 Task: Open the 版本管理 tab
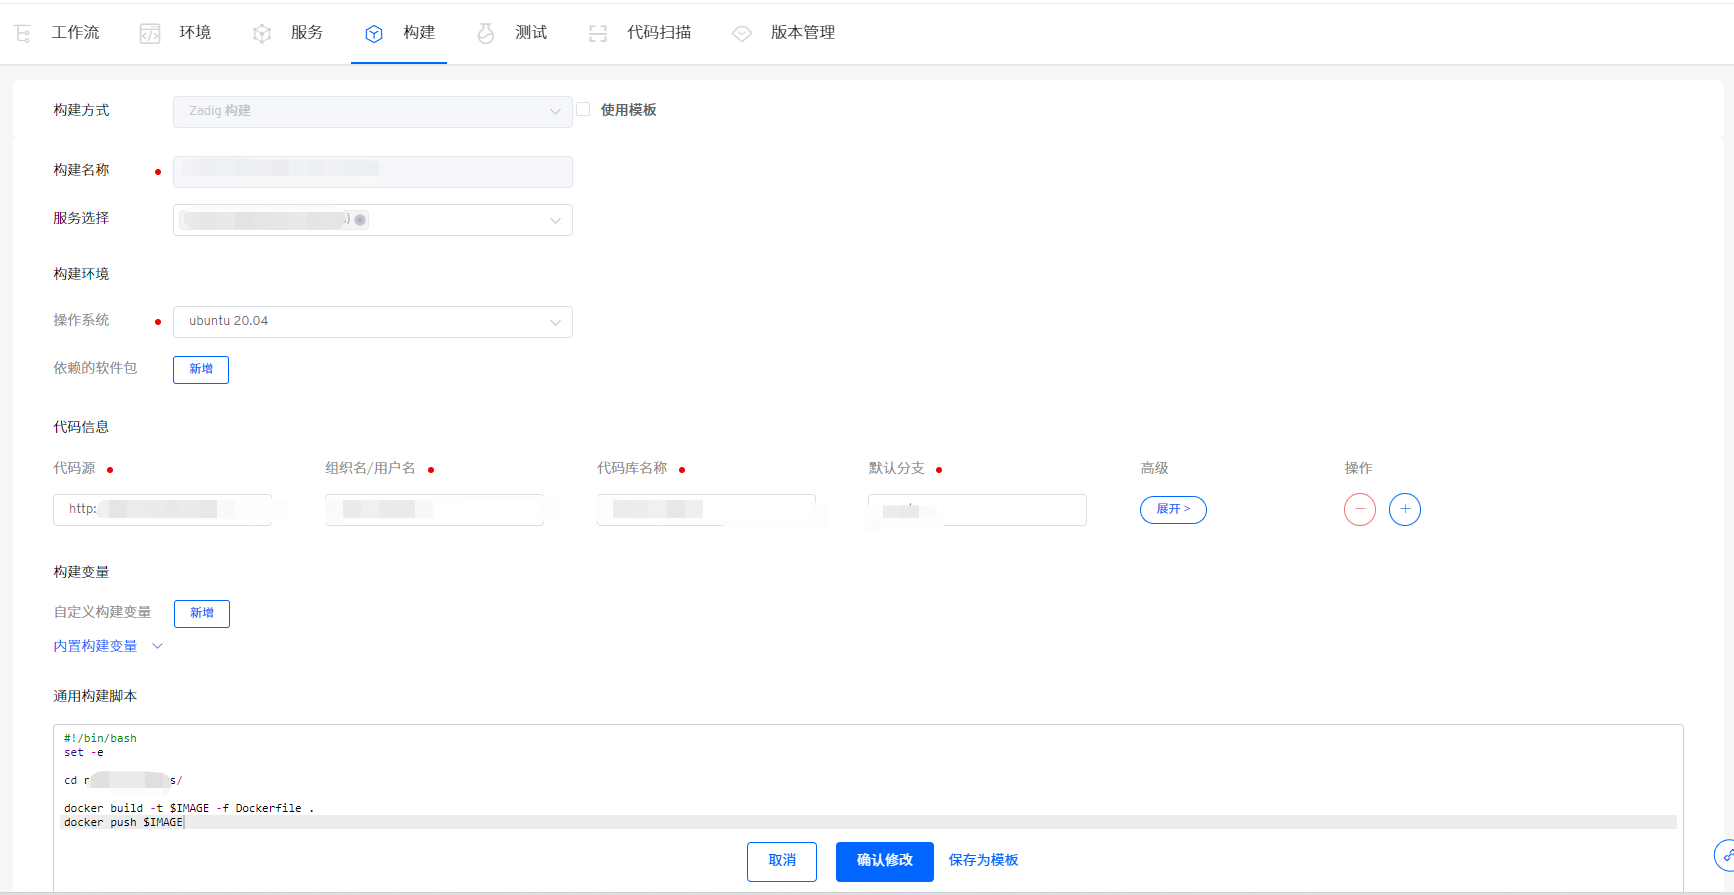(x=803, y=33)
